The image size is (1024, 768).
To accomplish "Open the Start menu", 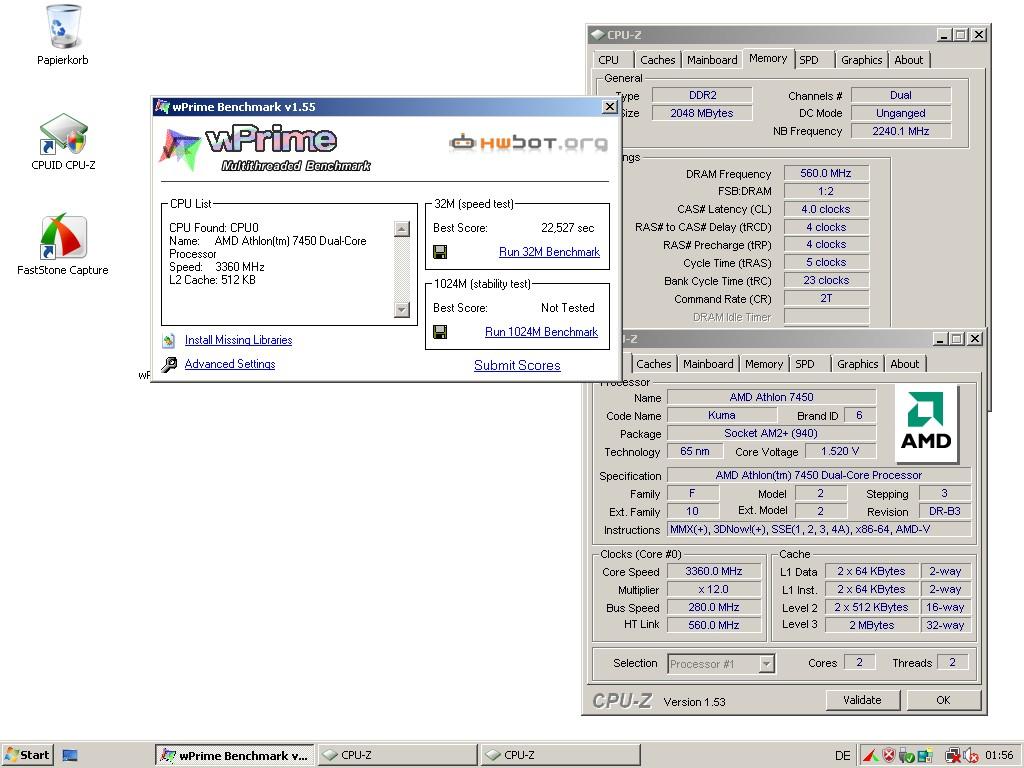I will pyautogui.click(x=27, y=756).
